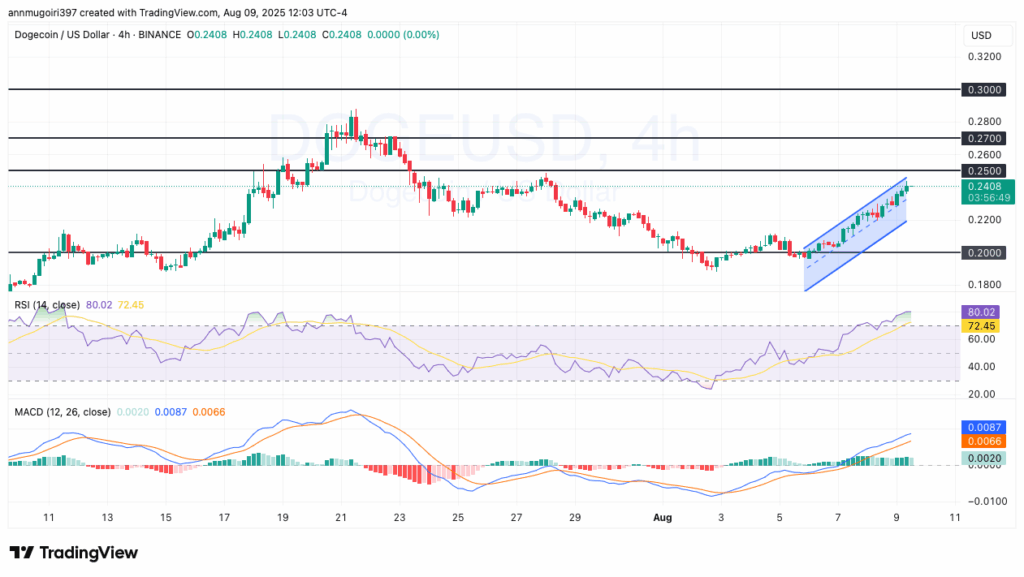Click the orange signal value label 0.0066

pos(984,441)
